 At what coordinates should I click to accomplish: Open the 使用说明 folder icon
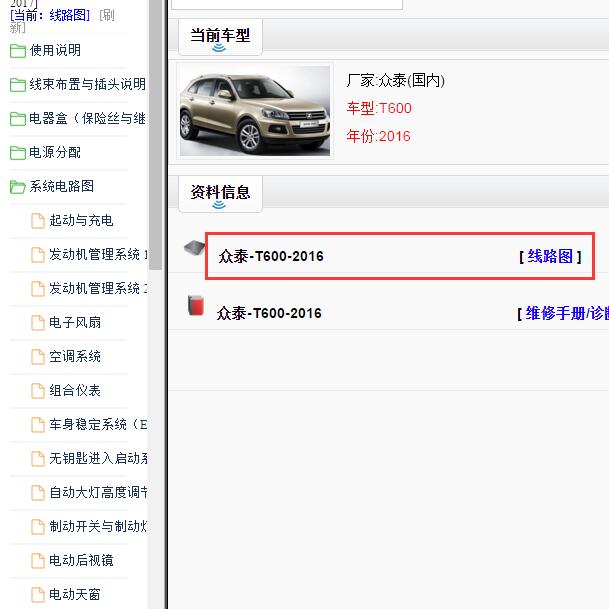coord(18,51)
